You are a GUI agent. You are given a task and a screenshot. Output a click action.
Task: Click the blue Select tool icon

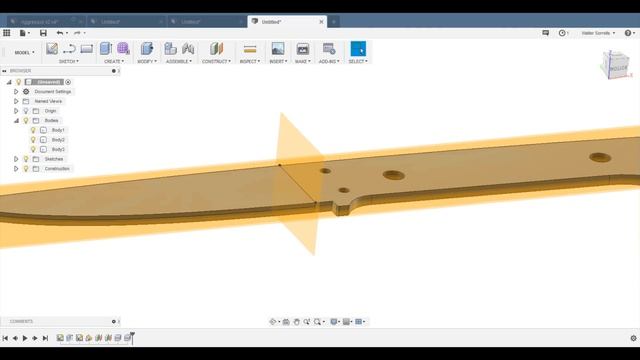click(x=358, y=49)
